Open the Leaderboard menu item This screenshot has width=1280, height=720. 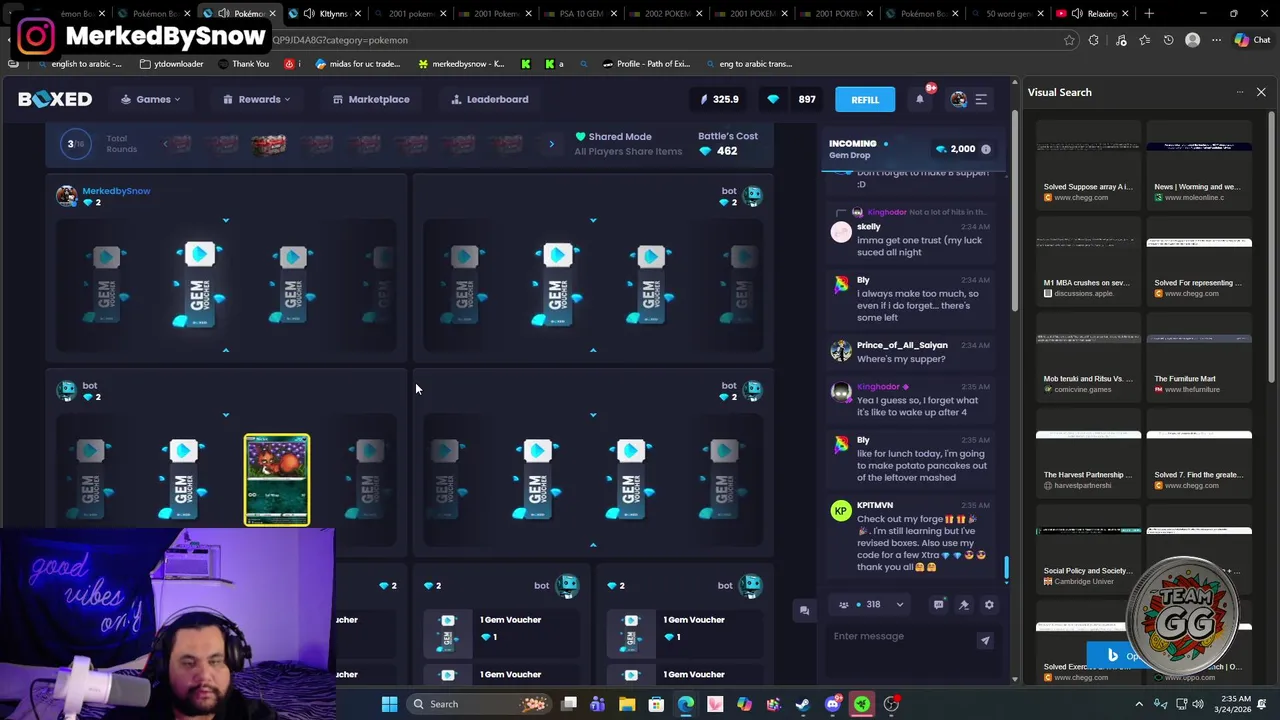pyautogui.click(x=490, y=99)
